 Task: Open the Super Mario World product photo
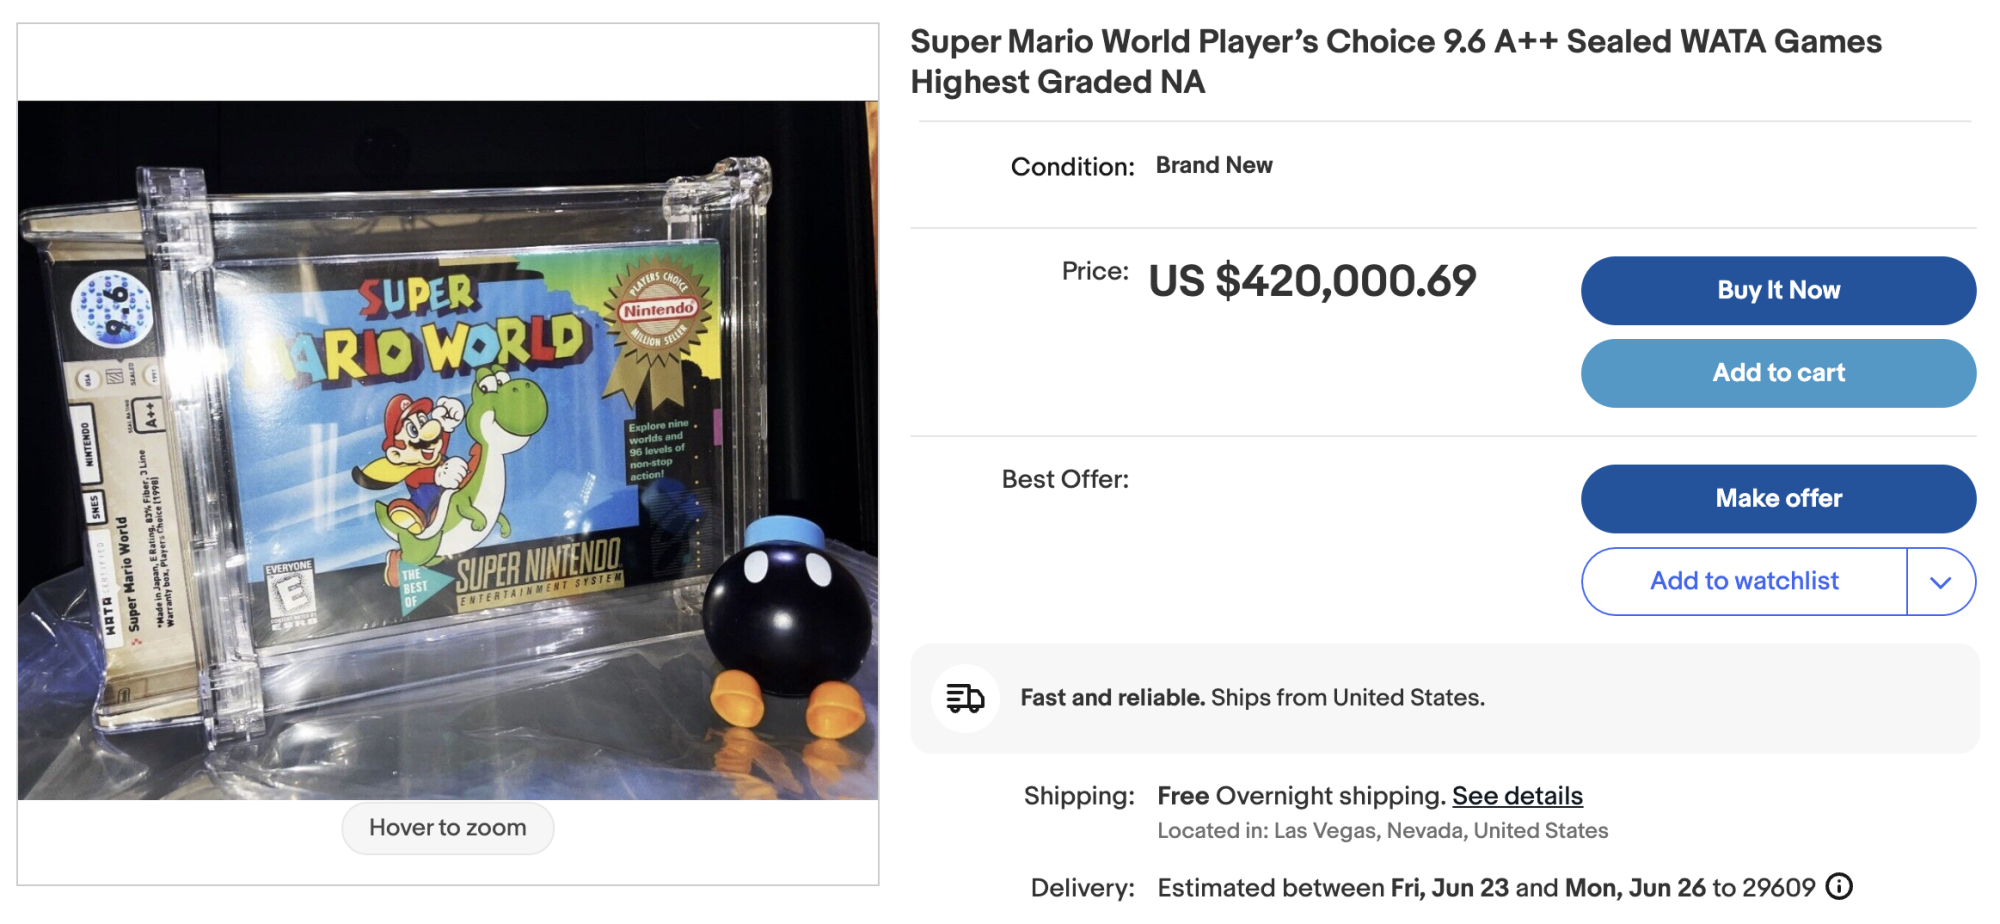click(447, 450)
